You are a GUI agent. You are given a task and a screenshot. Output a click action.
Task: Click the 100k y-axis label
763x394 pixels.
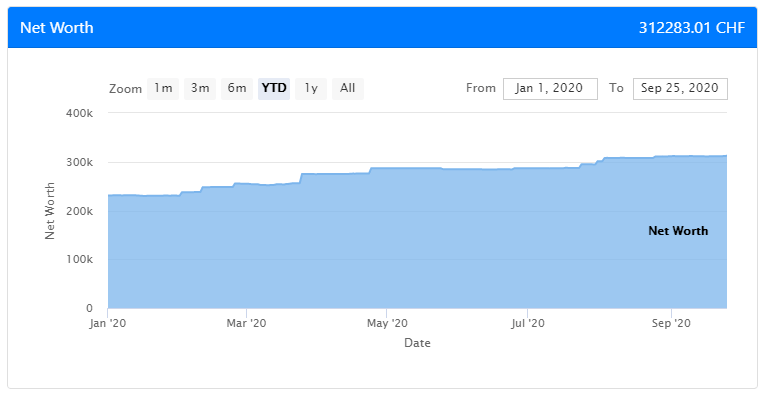(79, 259)
